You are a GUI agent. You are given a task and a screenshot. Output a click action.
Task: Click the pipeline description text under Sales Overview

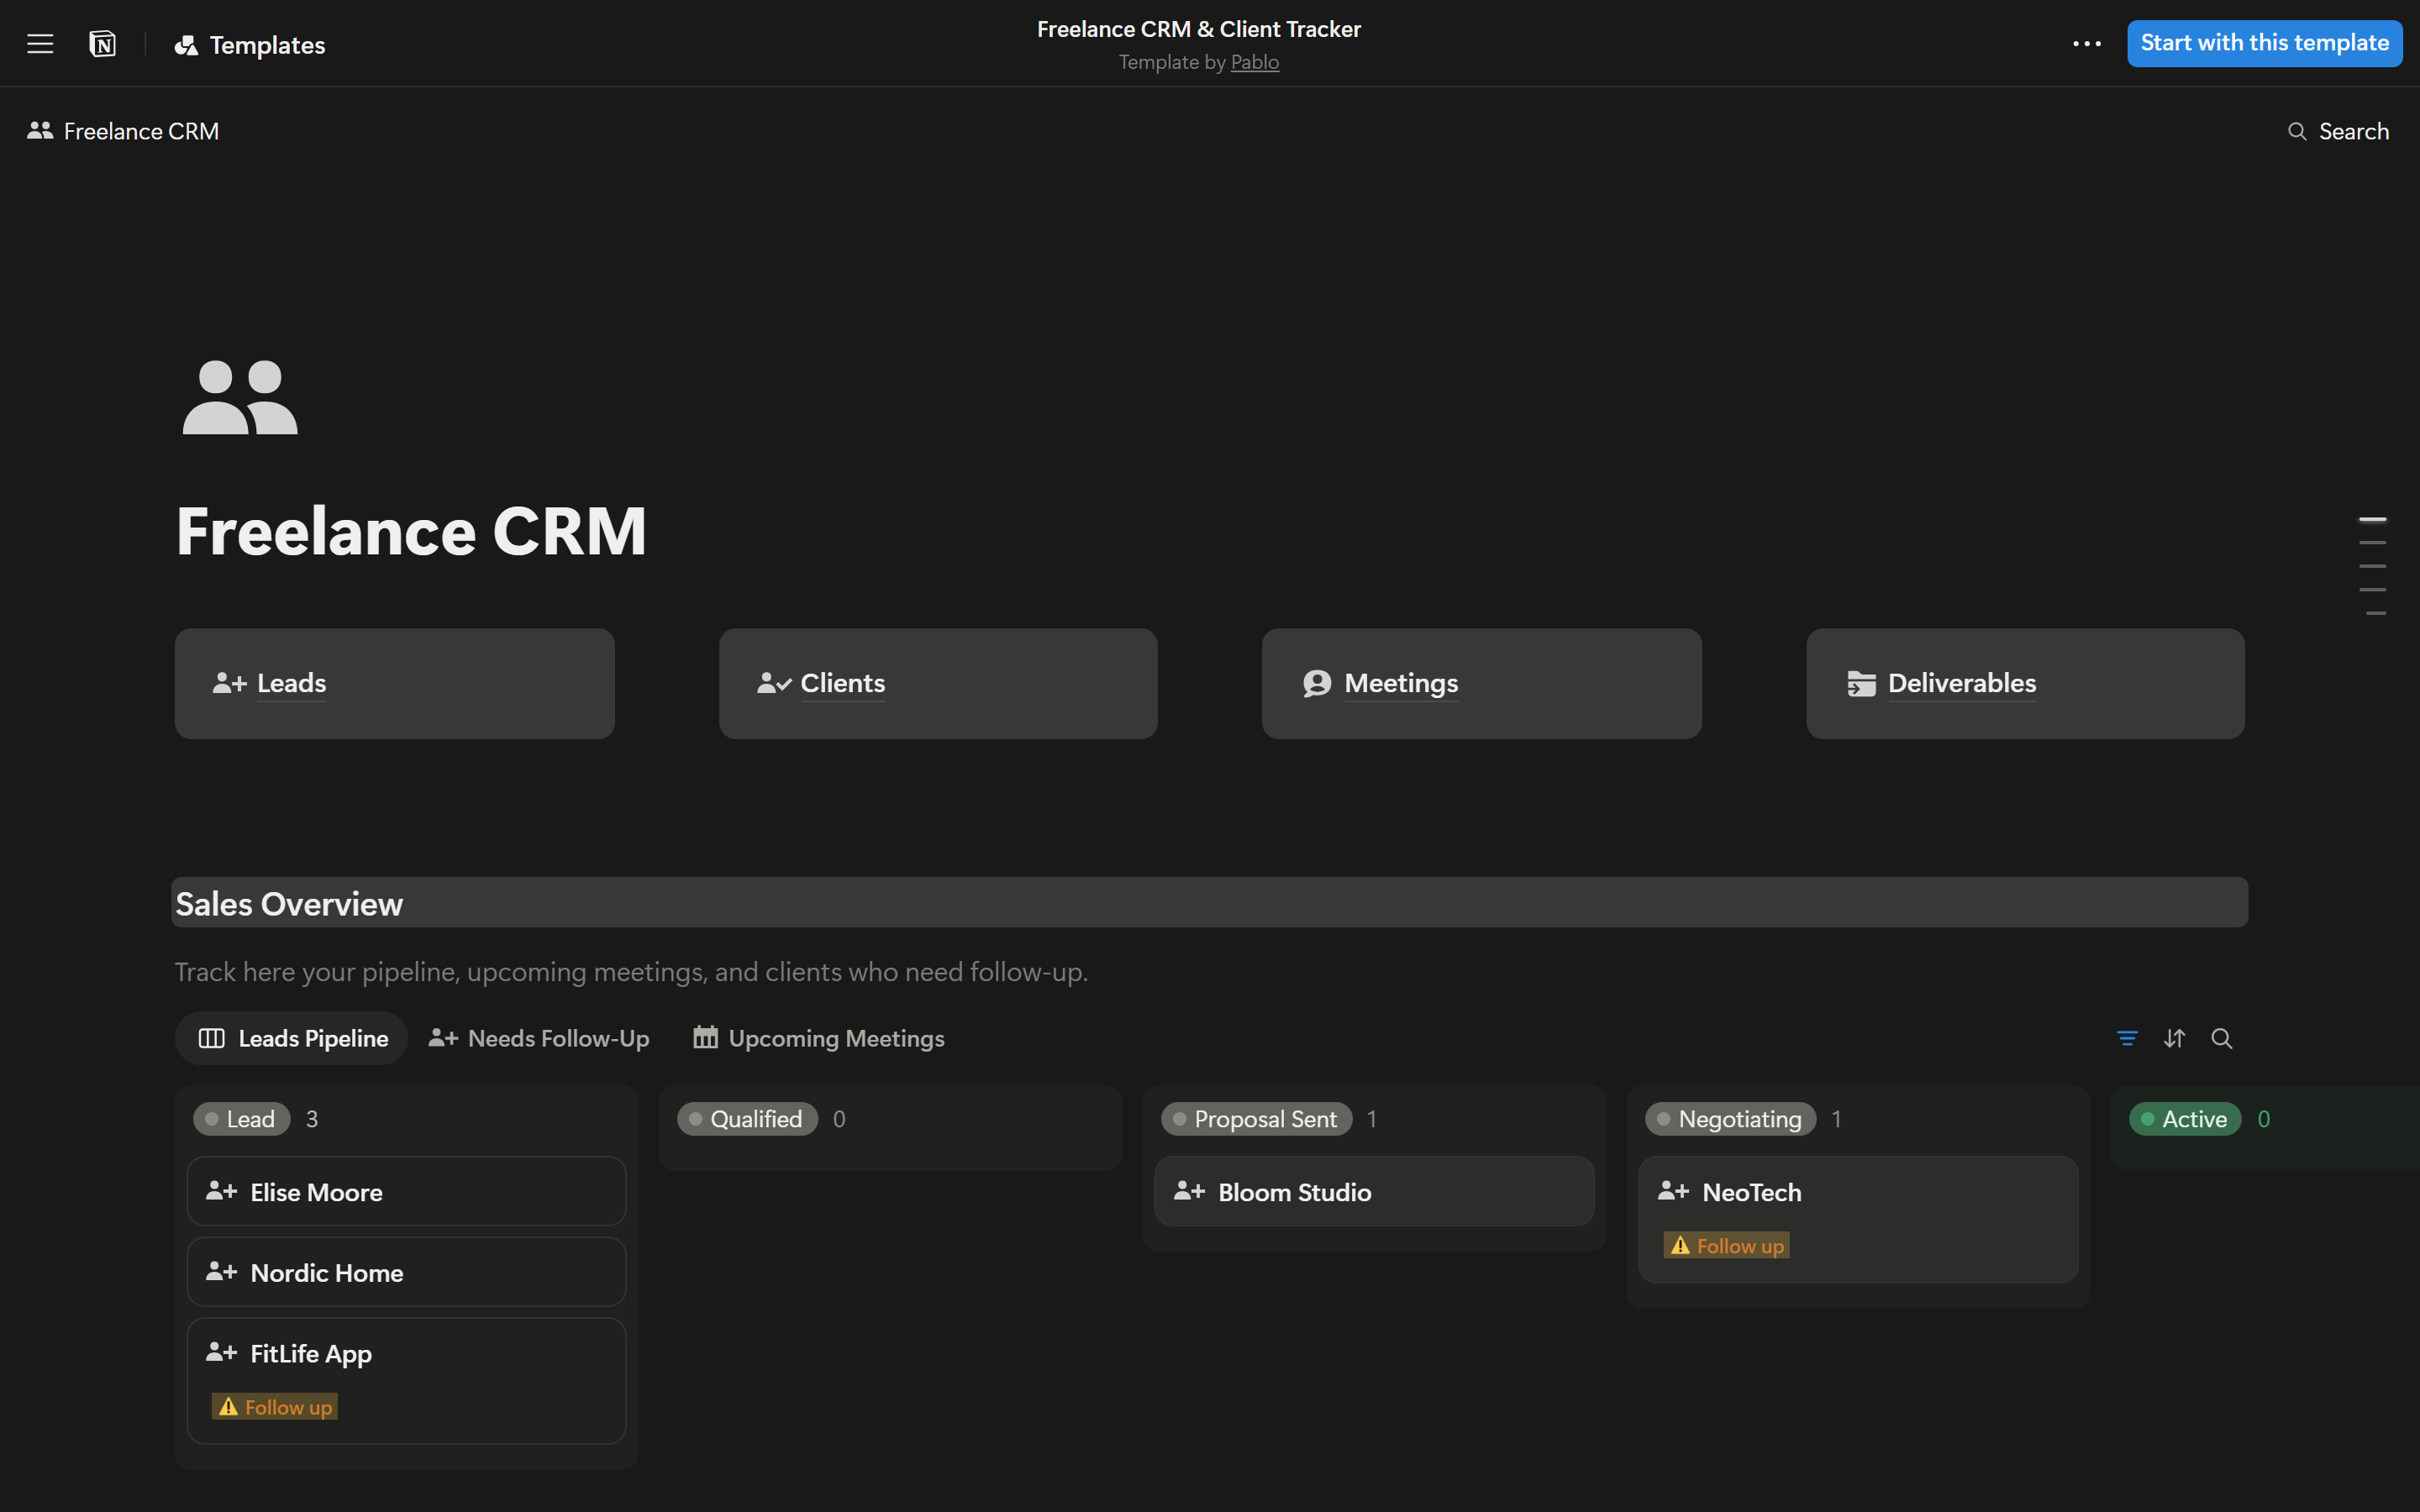pyautogui.click(x=631, y=972)
